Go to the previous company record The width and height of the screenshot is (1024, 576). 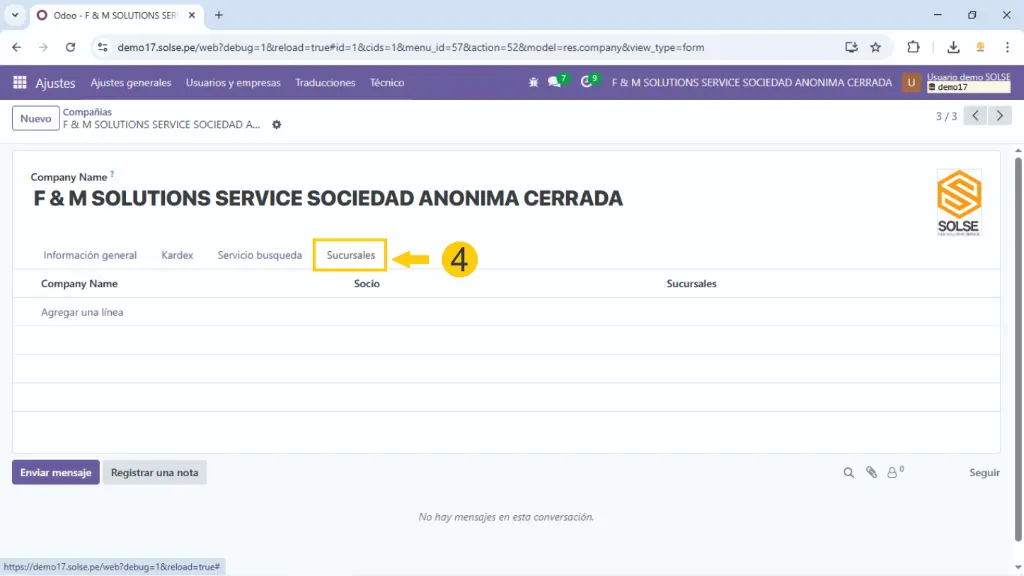point(976,116)
